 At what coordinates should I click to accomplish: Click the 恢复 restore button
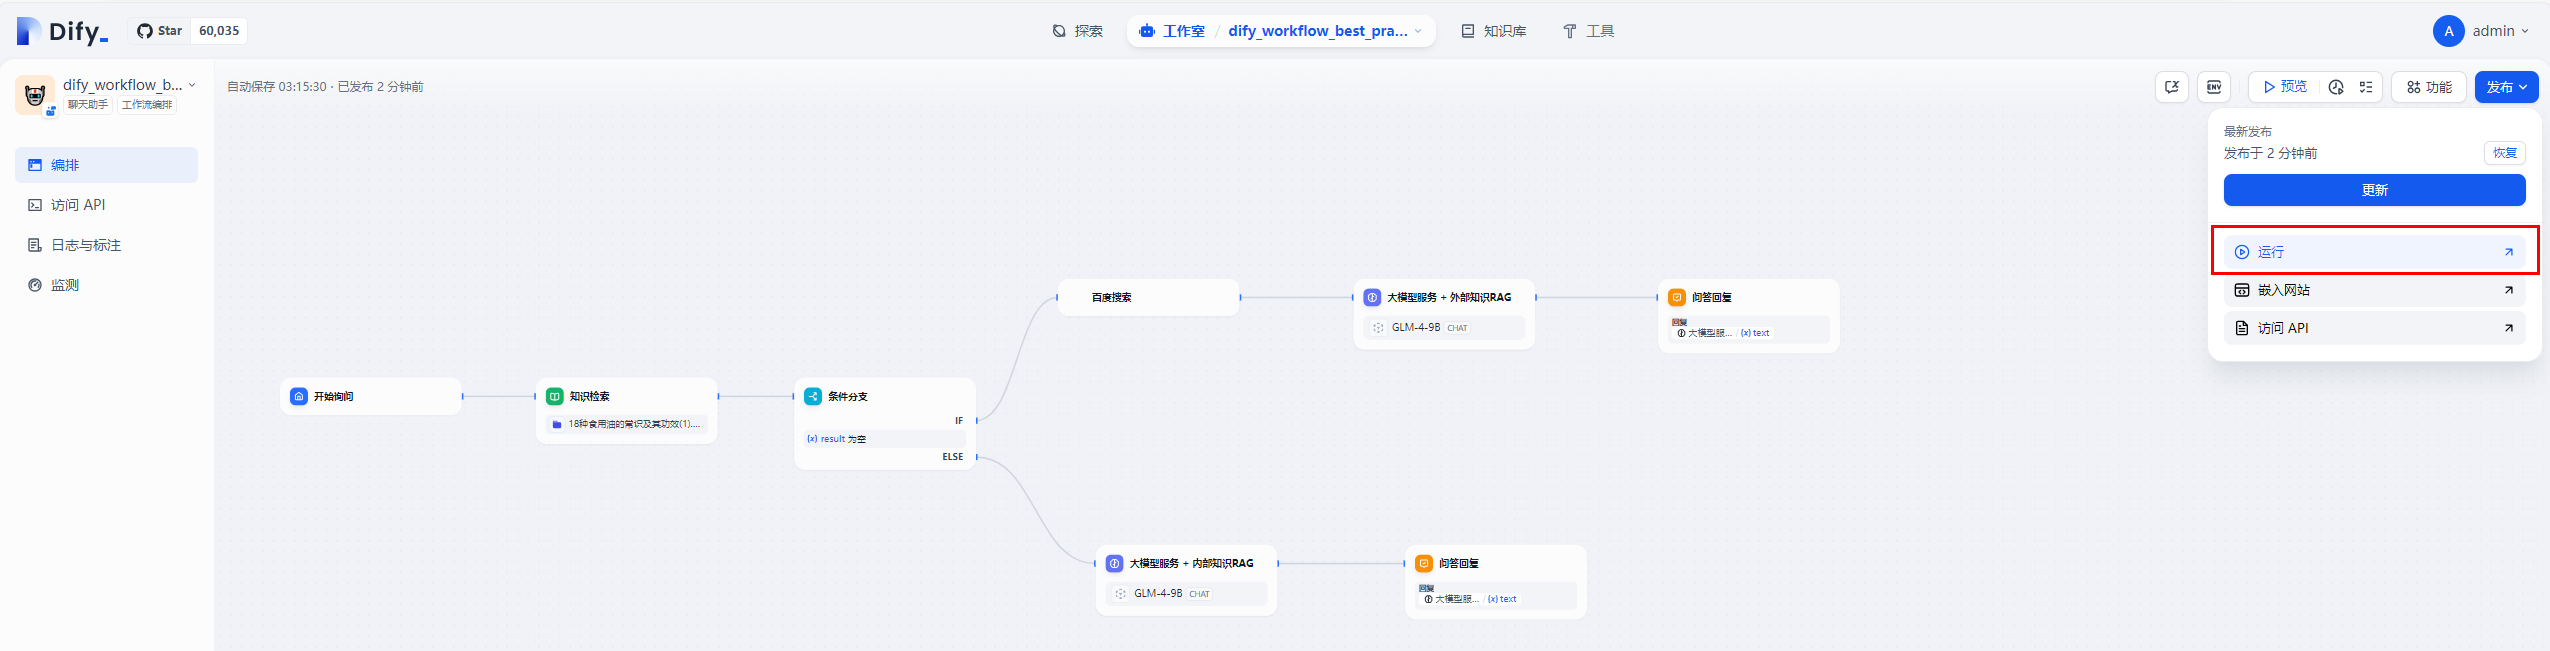(x=2504, y=153)
